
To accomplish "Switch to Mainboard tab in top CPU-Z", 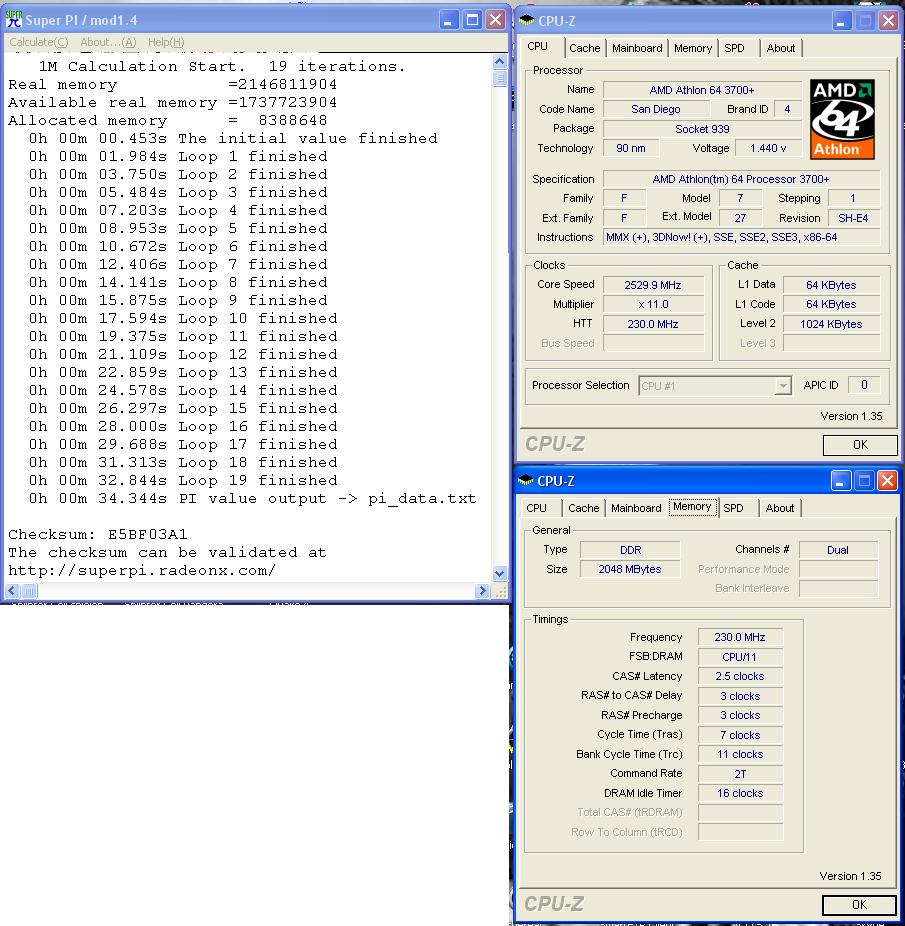I will (637, 48).
